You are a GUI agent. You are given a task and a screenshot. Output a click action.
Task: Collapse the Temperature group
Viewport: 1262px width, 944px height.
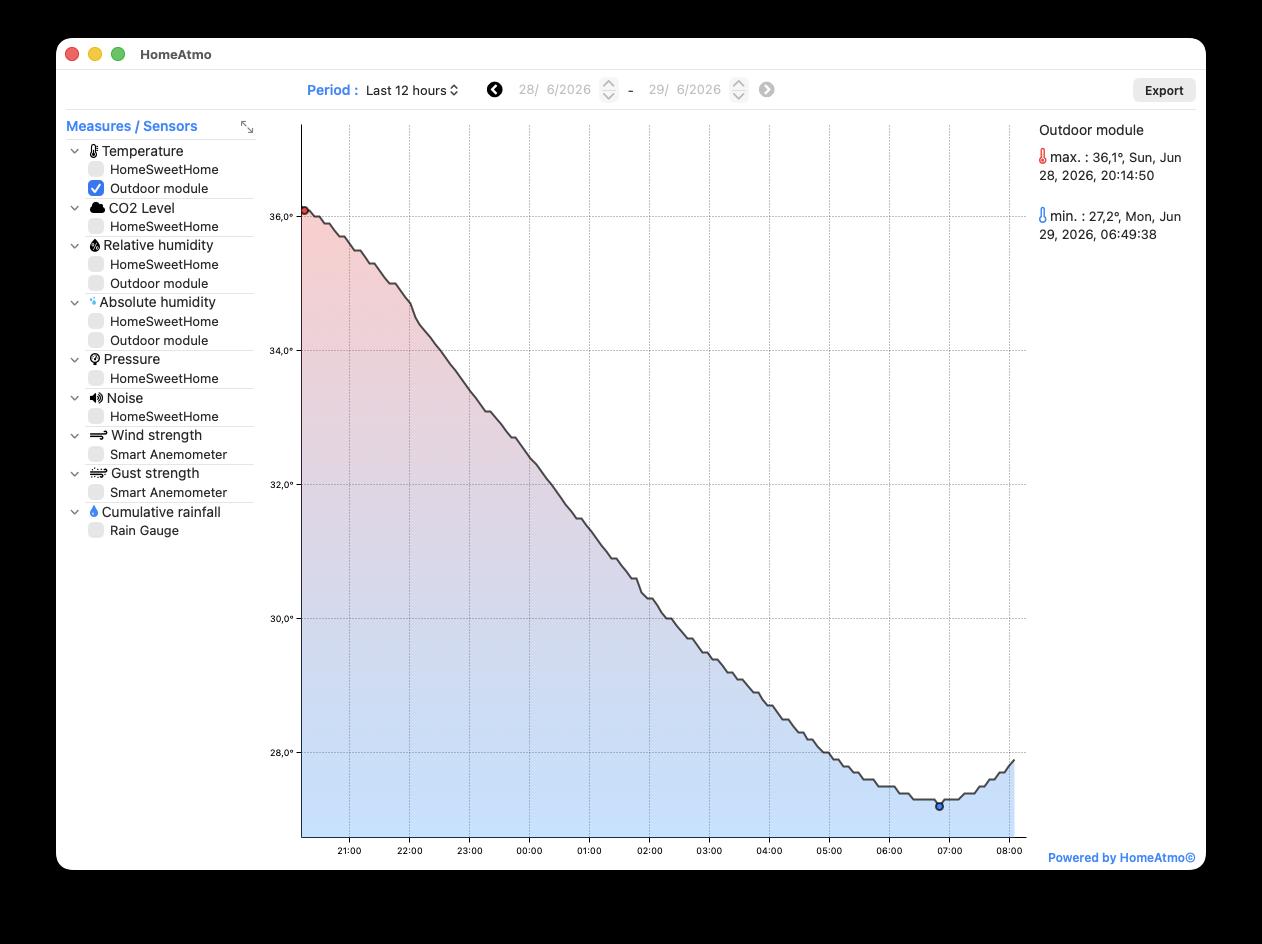[x=75, y=151]
